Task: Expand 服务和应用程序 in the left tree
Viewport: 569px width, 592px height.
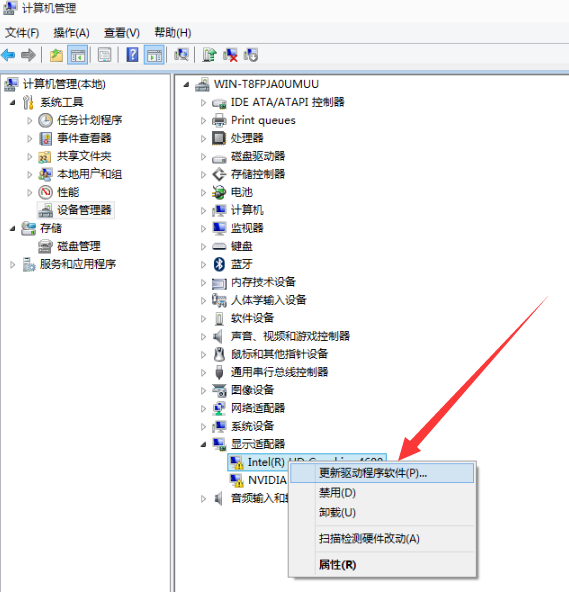Action: pos(12,264)
